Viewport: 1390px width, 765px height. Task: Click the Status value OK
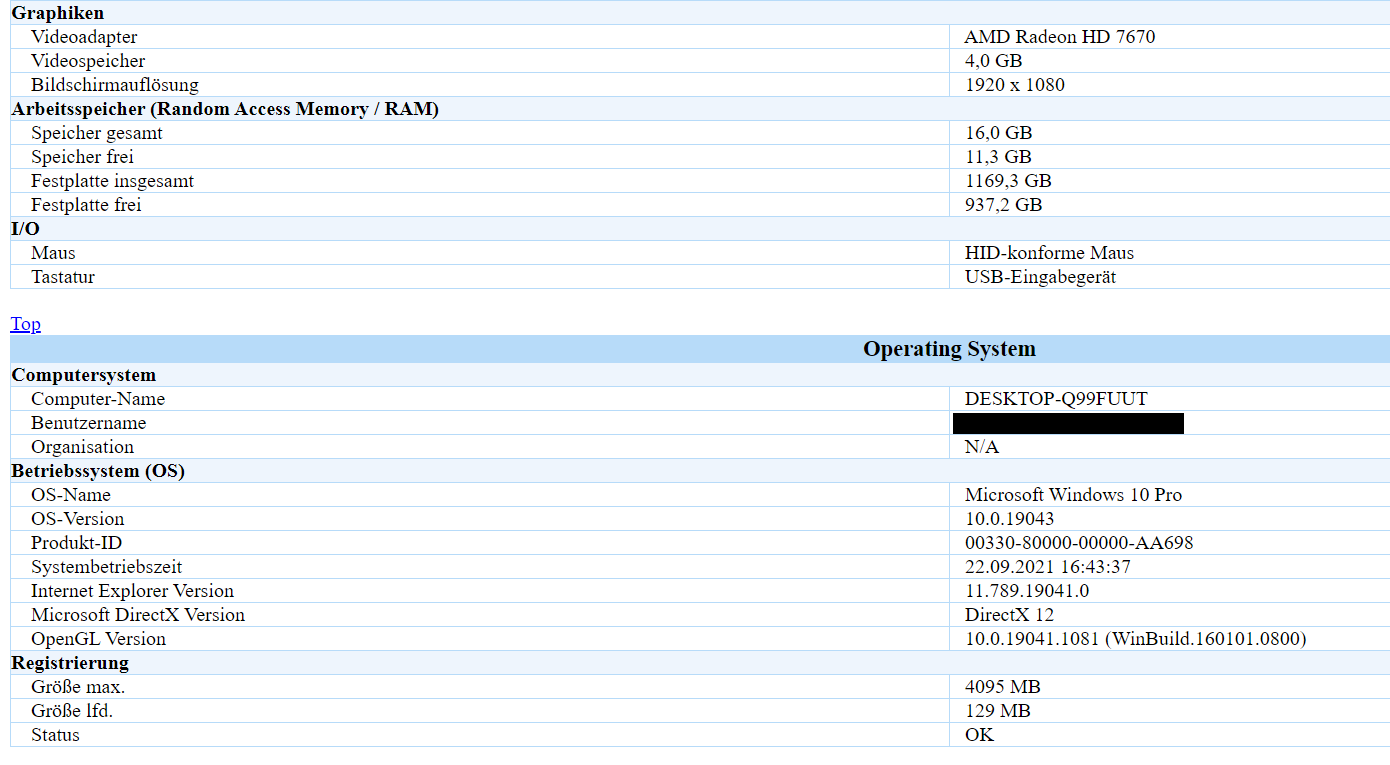pyautogui.click(x=979, y=735)
